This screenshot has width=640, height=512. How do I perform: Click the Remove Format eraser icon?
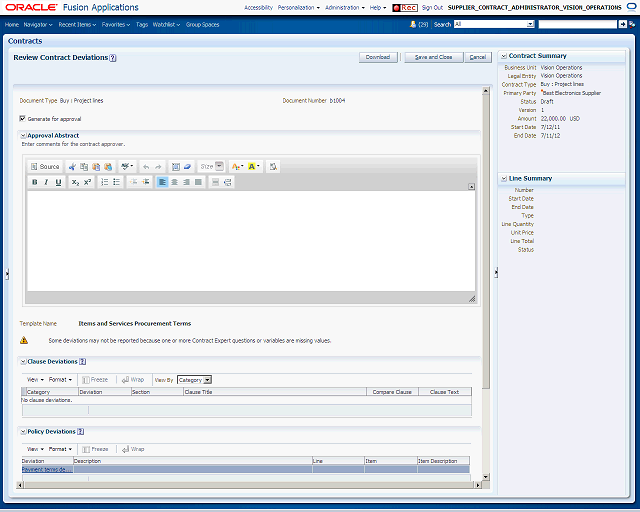[x=187, y=167]
